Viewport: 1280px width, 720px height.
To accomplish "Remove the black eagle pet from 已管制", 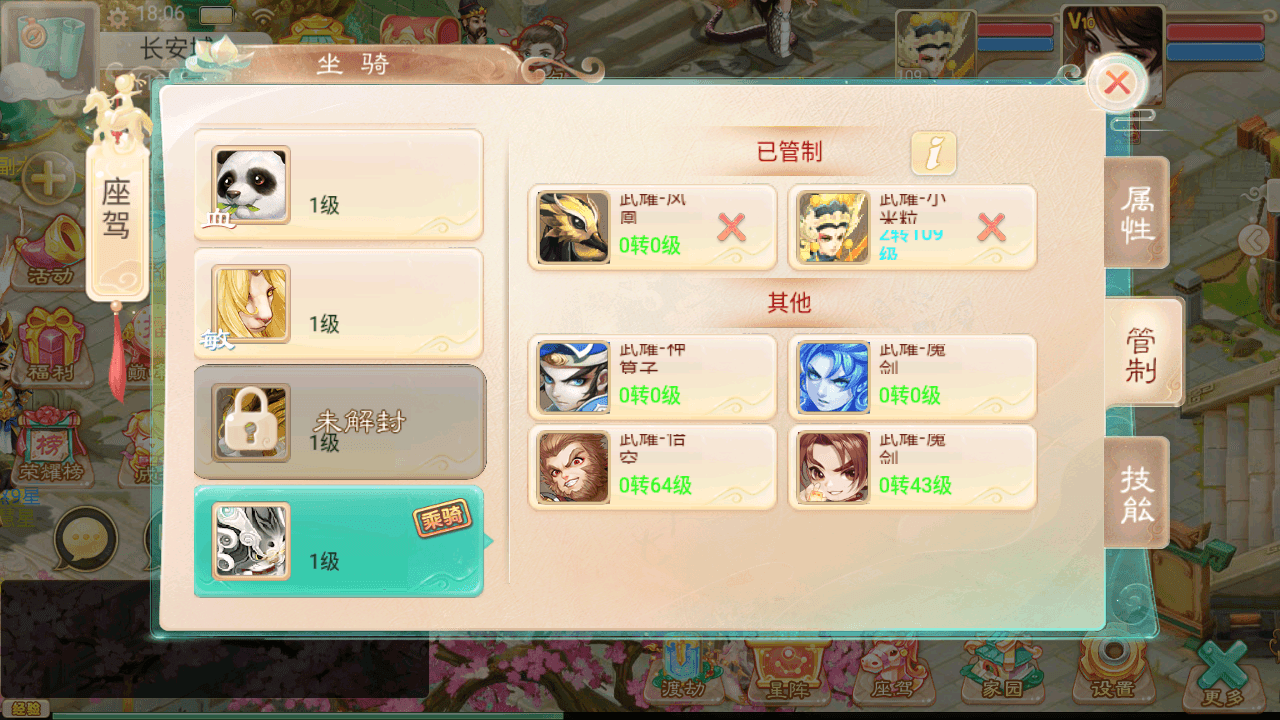I will (x=732, y=228).
